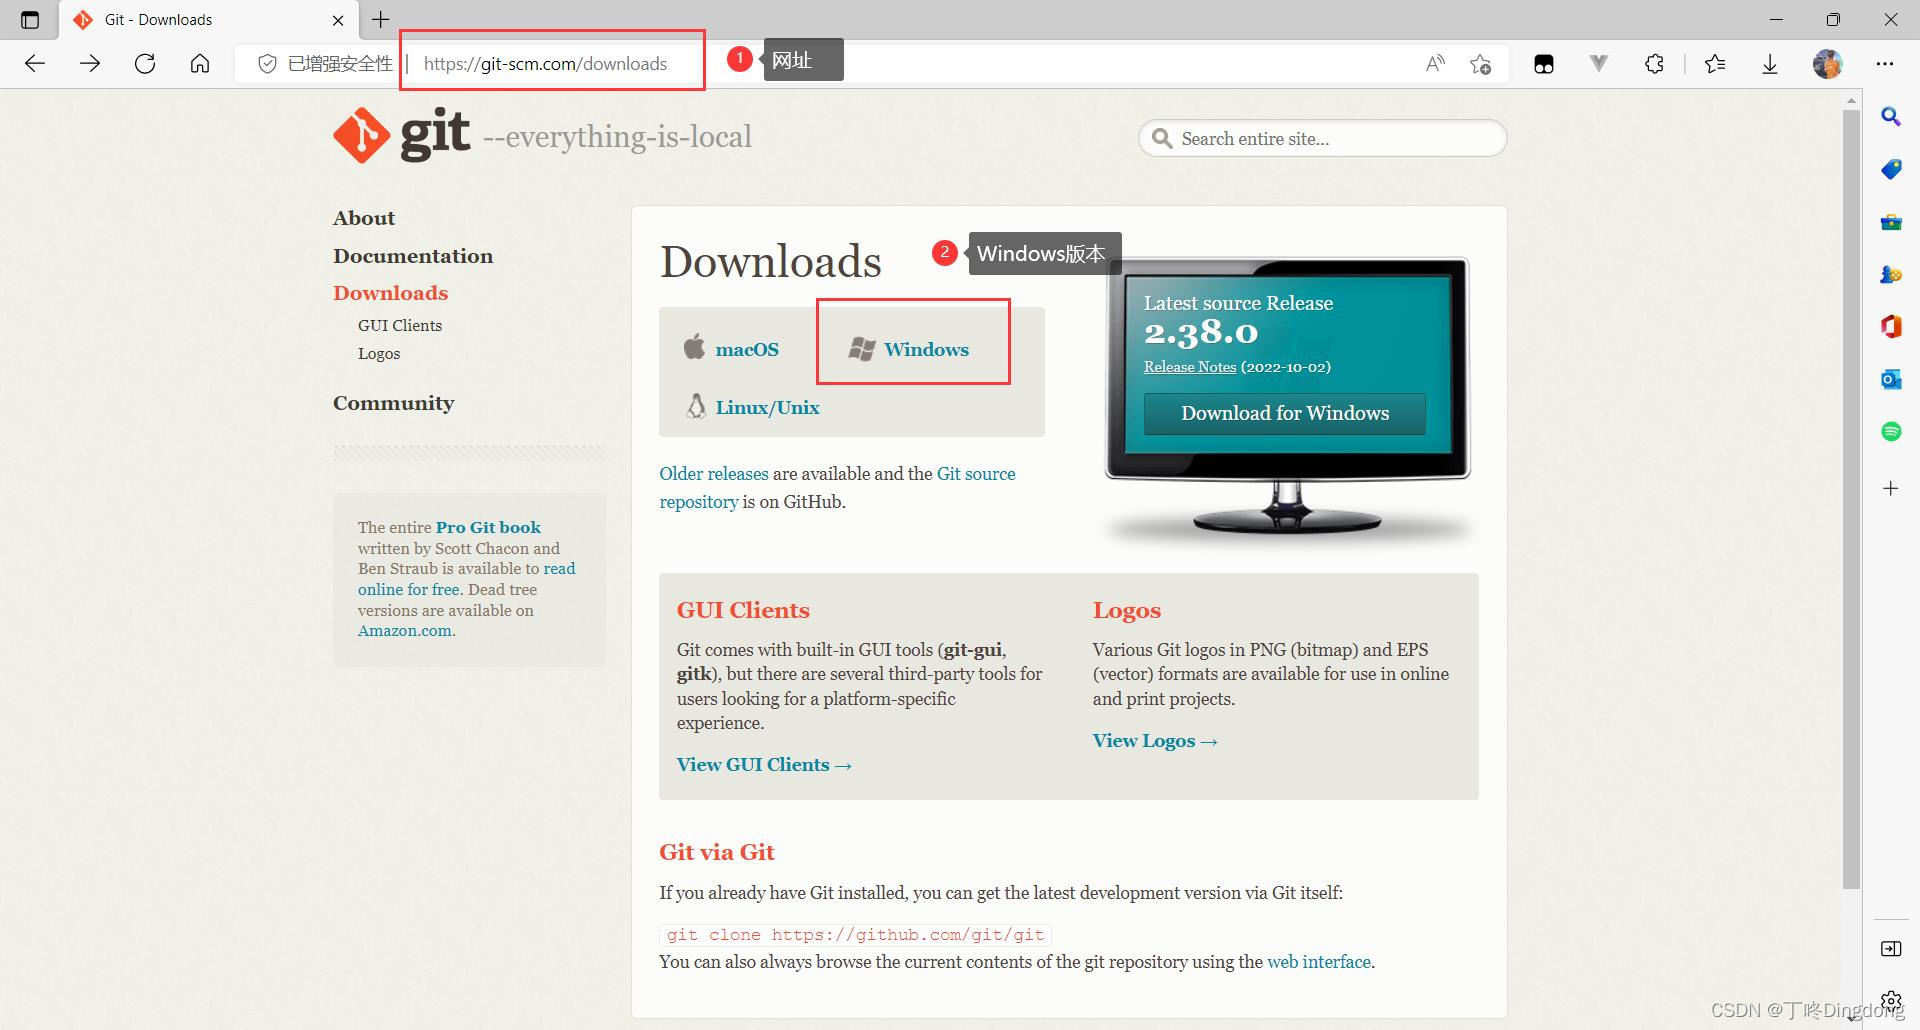This screenshot has height=1030, width=1920.
Task: Open sidebar Microsoft Office icon
Action: tap(1891, 326)
